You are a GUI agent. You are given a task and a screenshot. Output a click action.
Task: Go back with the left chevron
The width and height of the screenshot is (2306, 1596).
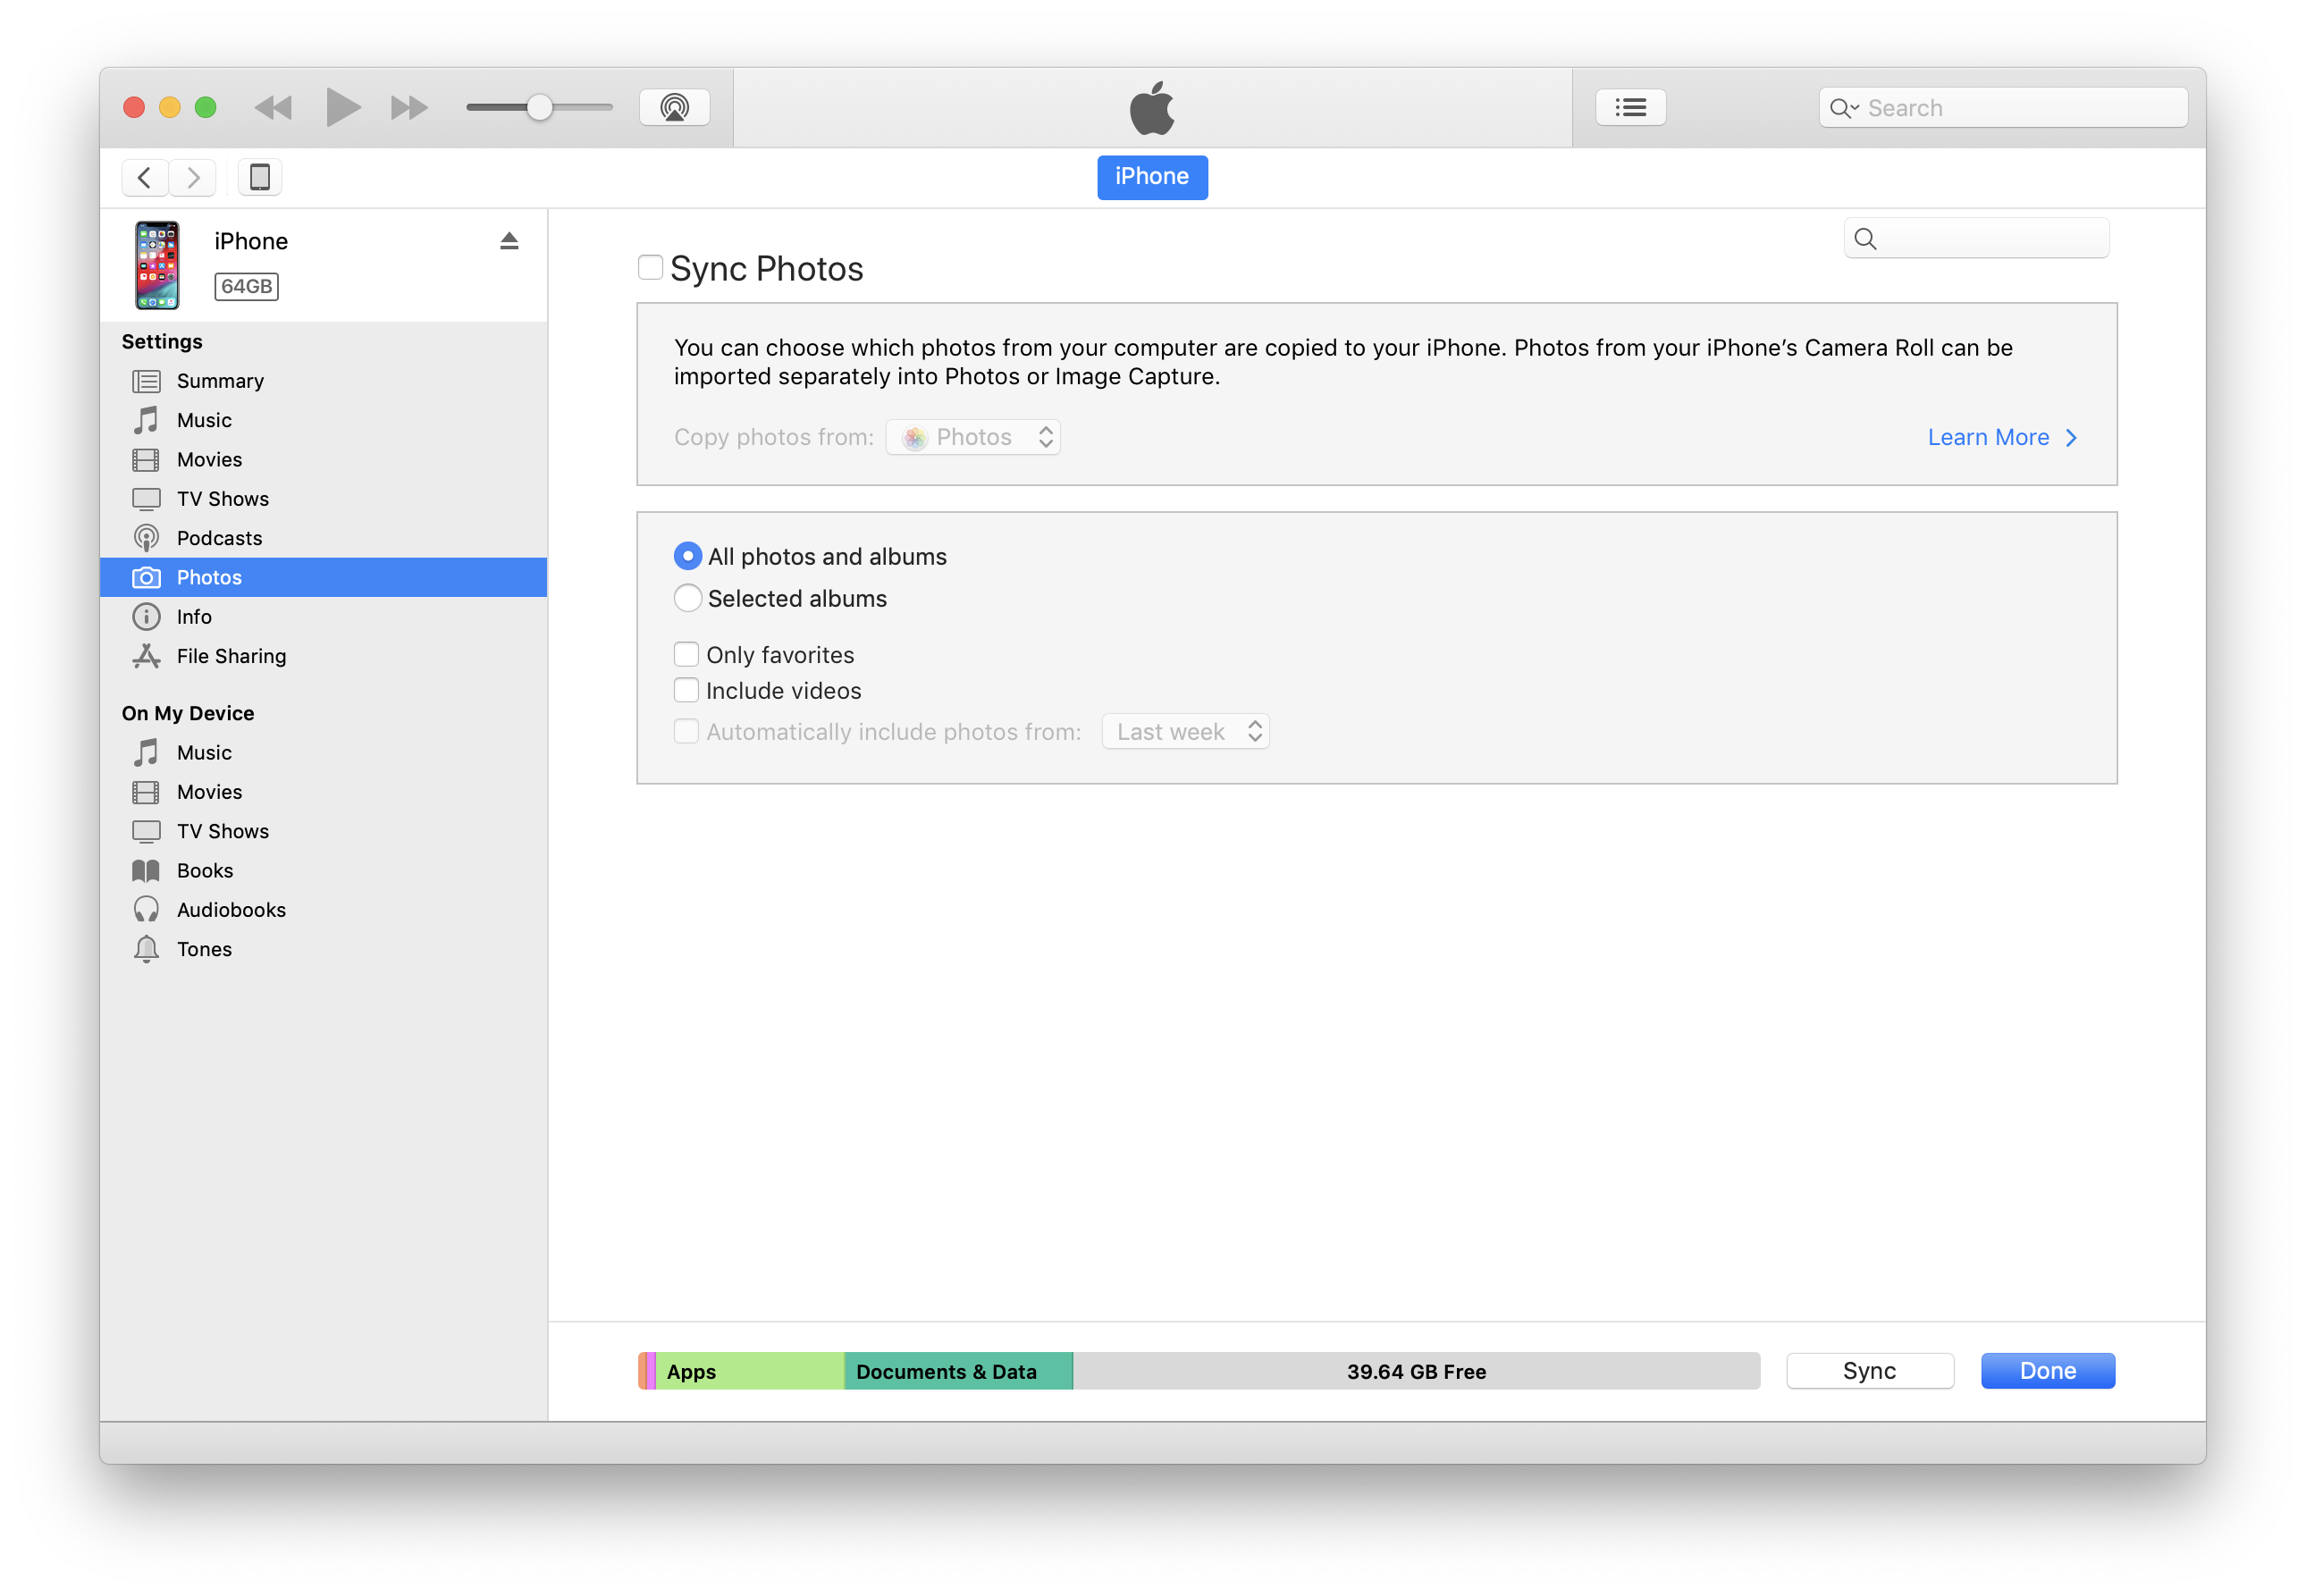point(145,177)
